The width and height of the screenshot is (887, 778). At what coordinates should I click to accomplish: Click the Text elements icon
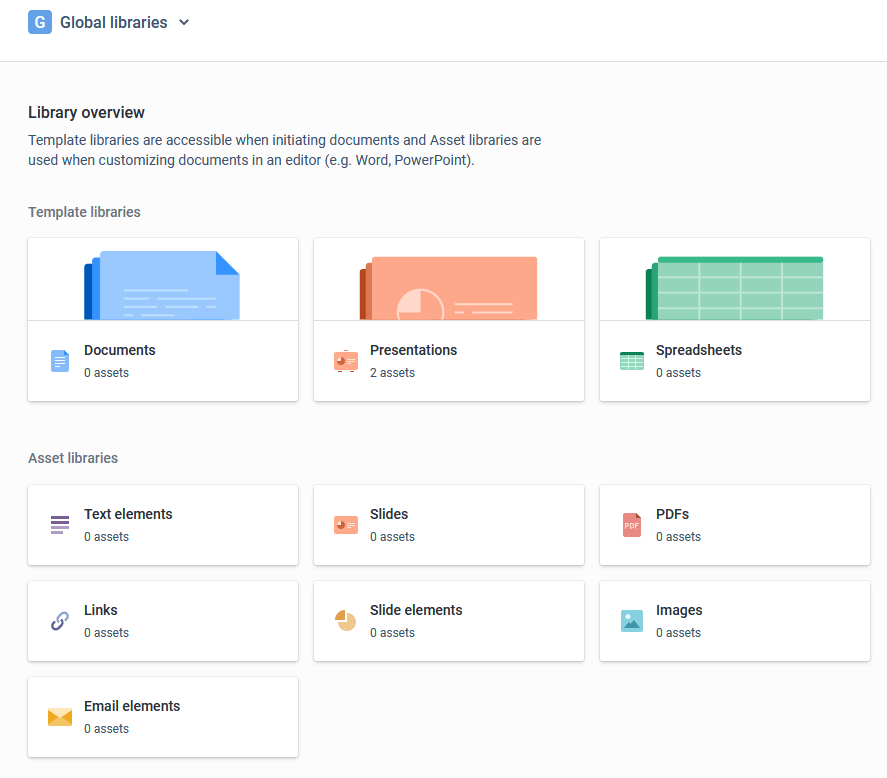59,524
